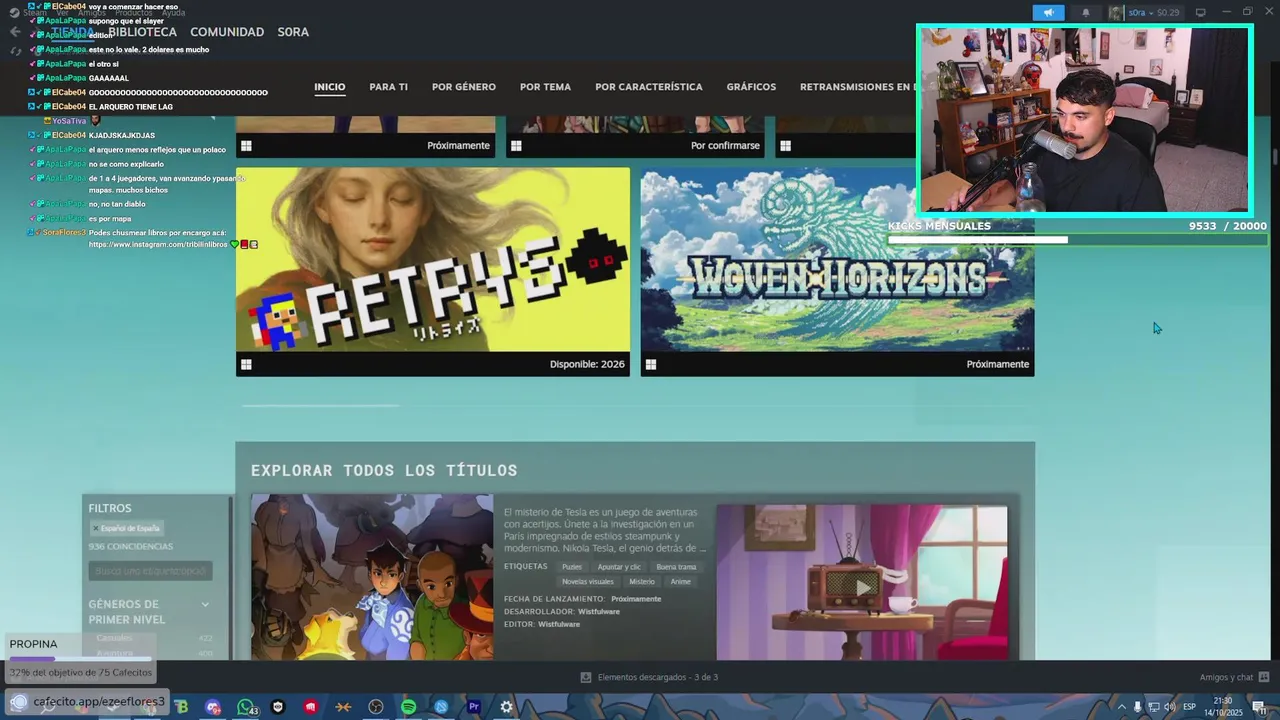The image size is (1280, 720).
Task: Select the PARA TI tab
Action: pyautogui.click(x=388, y=87)
